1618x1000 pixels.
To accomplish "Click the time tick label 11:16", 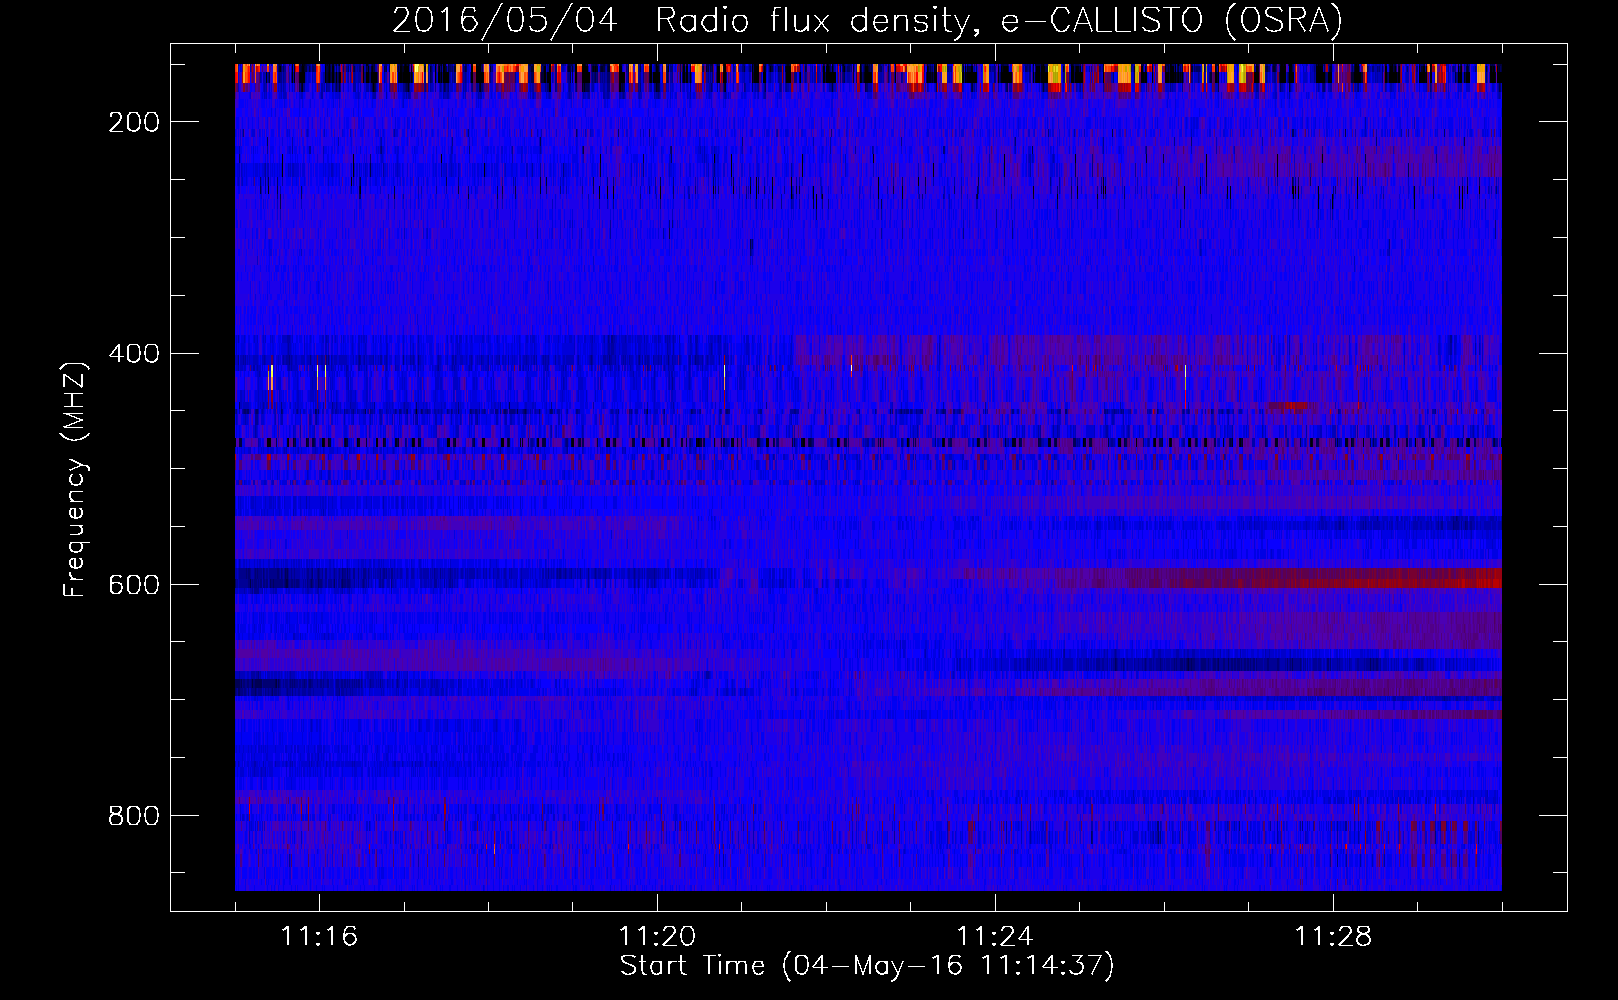I will click(319, 936).
